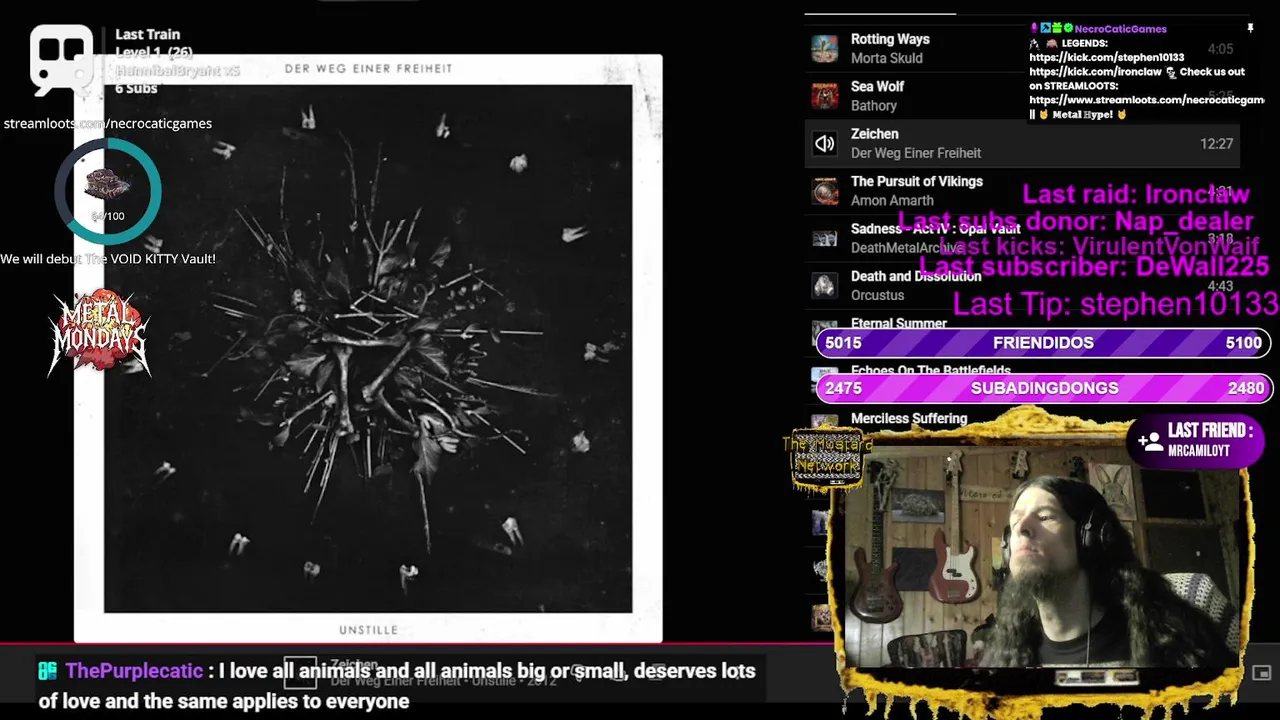Click the 6 Subs train counter
Screen dimensions: 1280x720
point(136,88)
